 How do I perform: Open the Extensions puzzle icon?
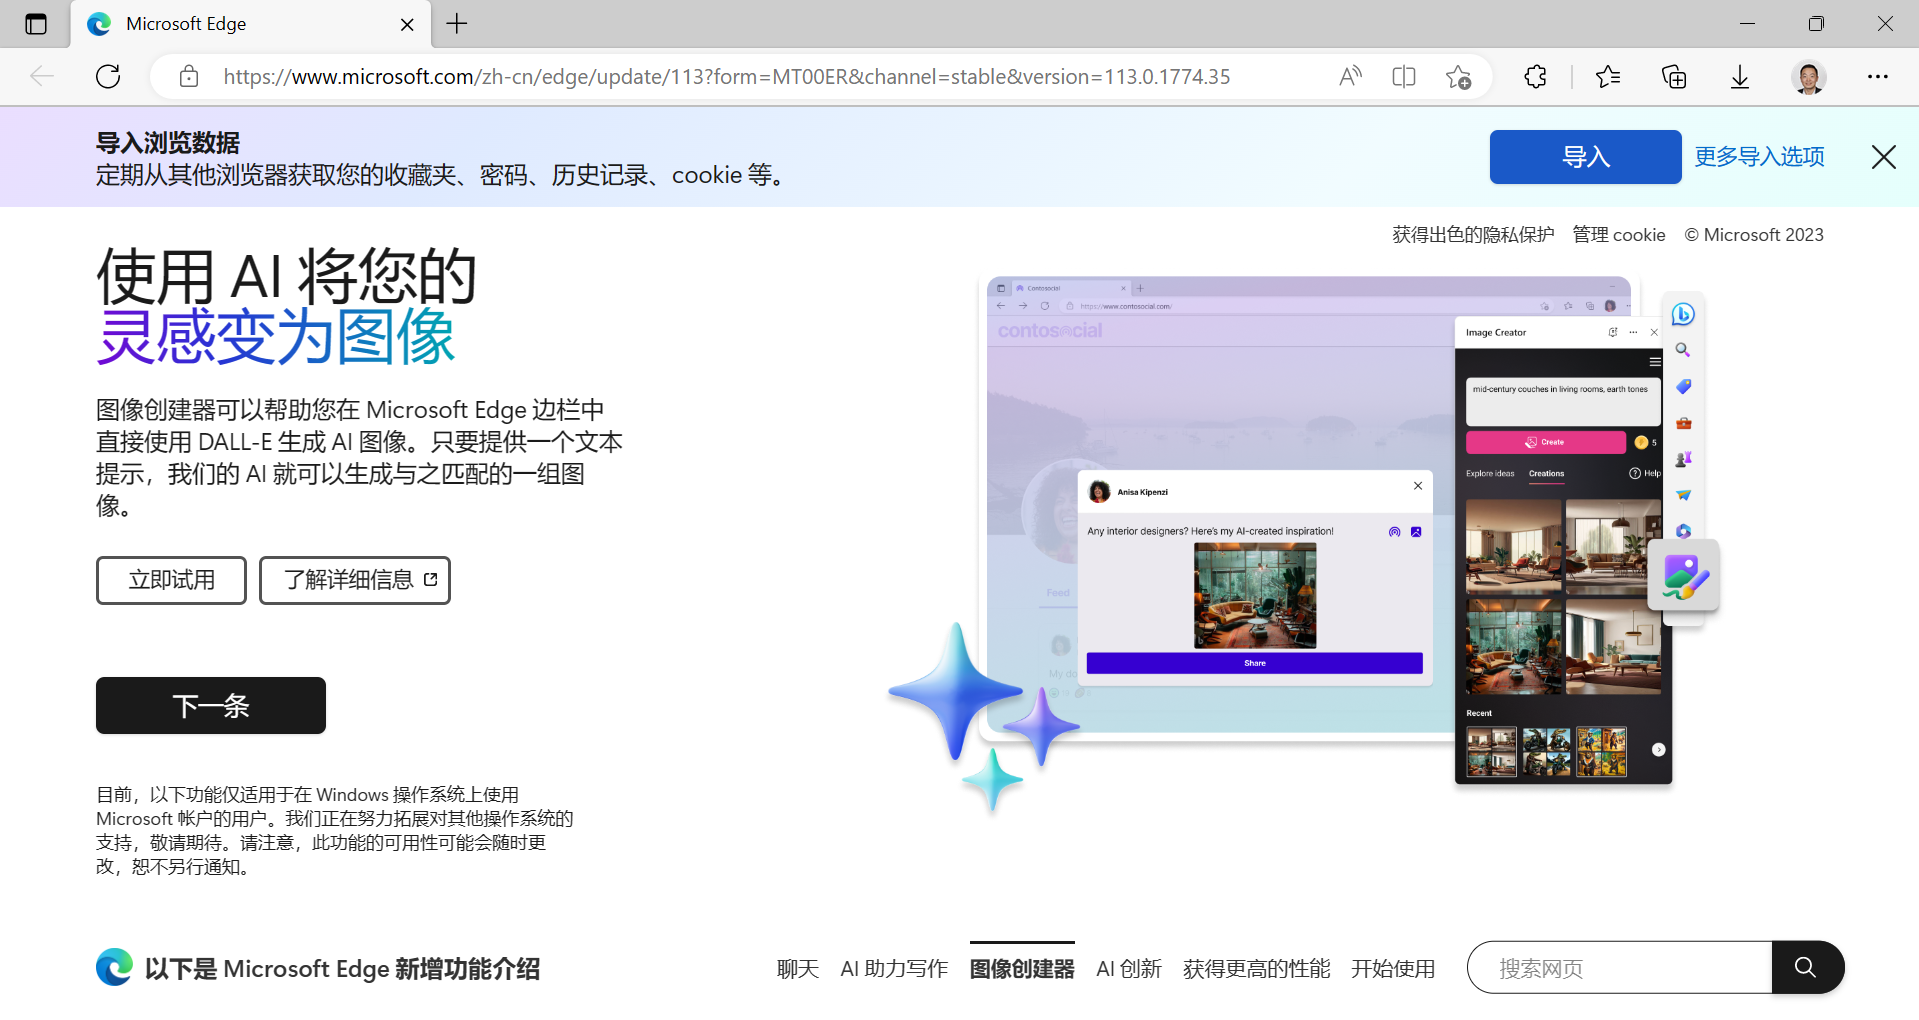coord(1536,77)
